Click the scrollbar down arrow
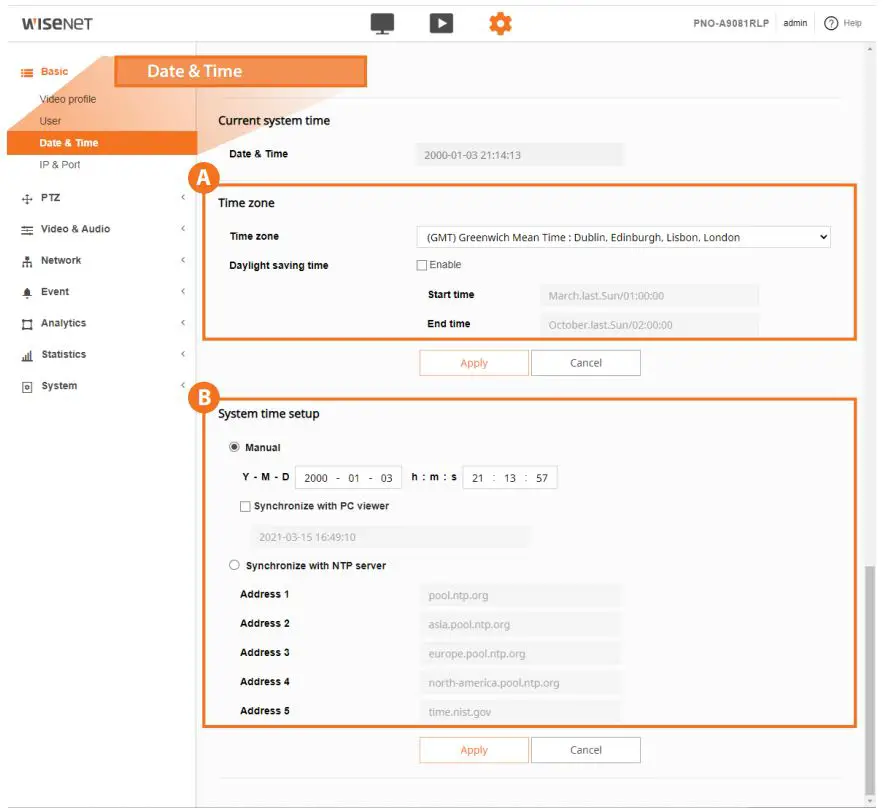This screenshot has height=810, width=884. tap(870, 802)
